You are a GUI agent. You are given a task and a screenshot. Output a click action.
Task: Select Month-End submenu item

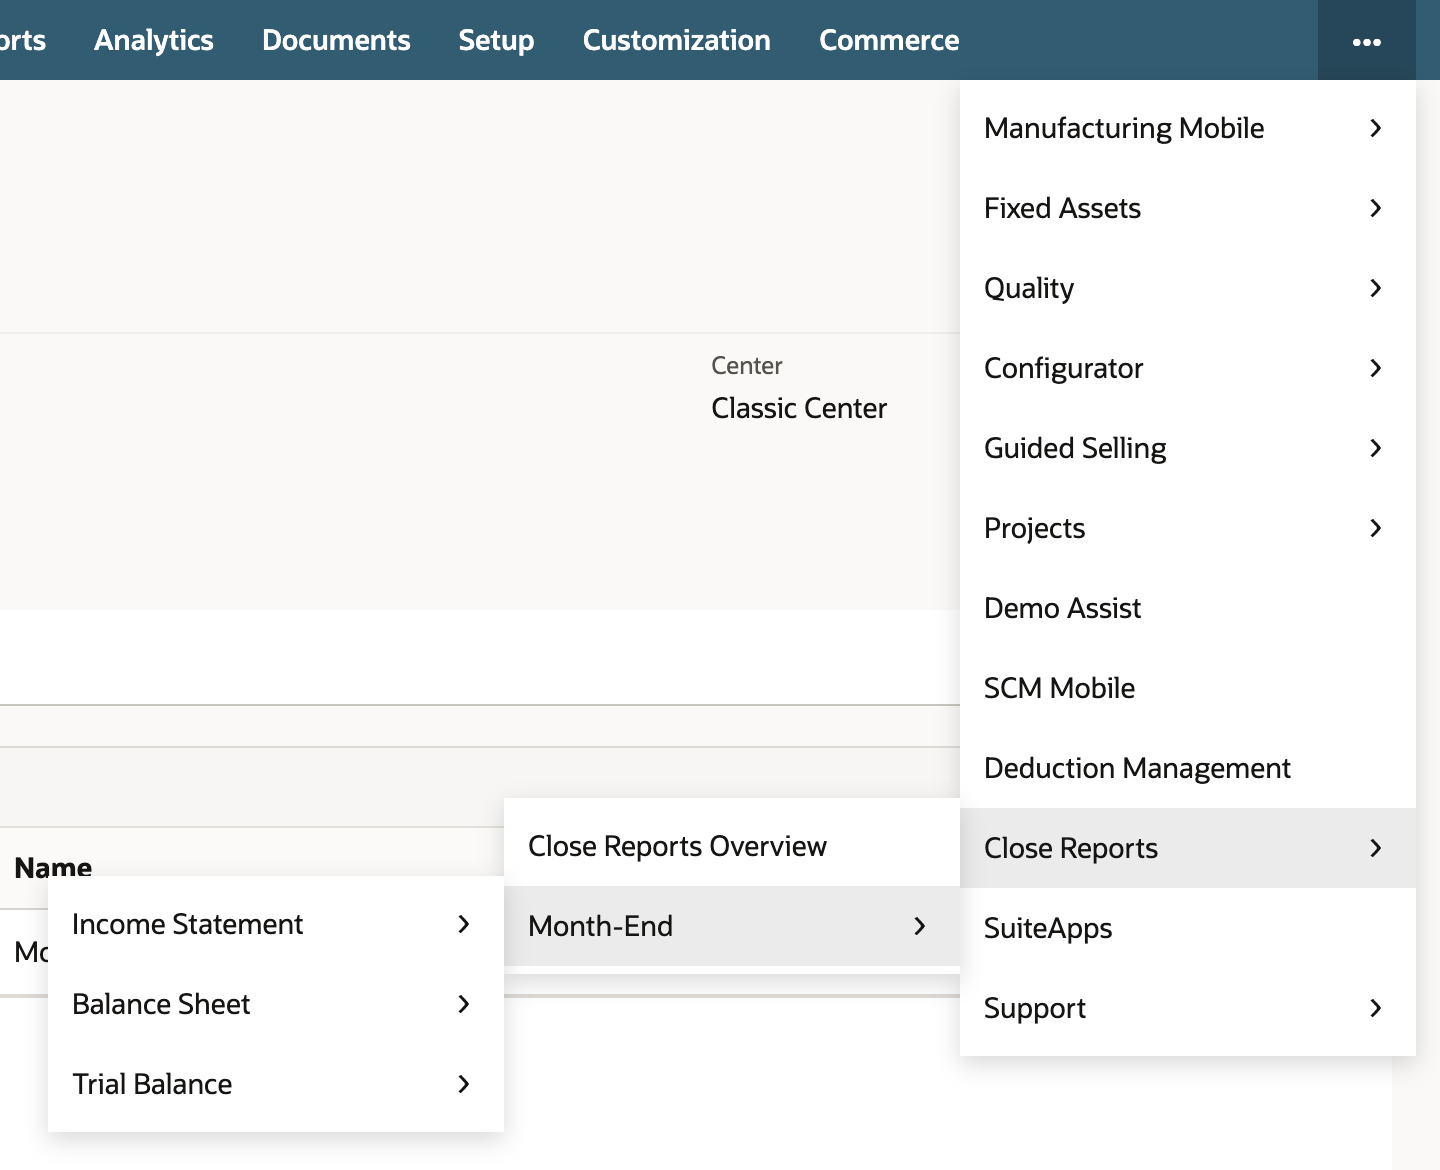(732, 926)
